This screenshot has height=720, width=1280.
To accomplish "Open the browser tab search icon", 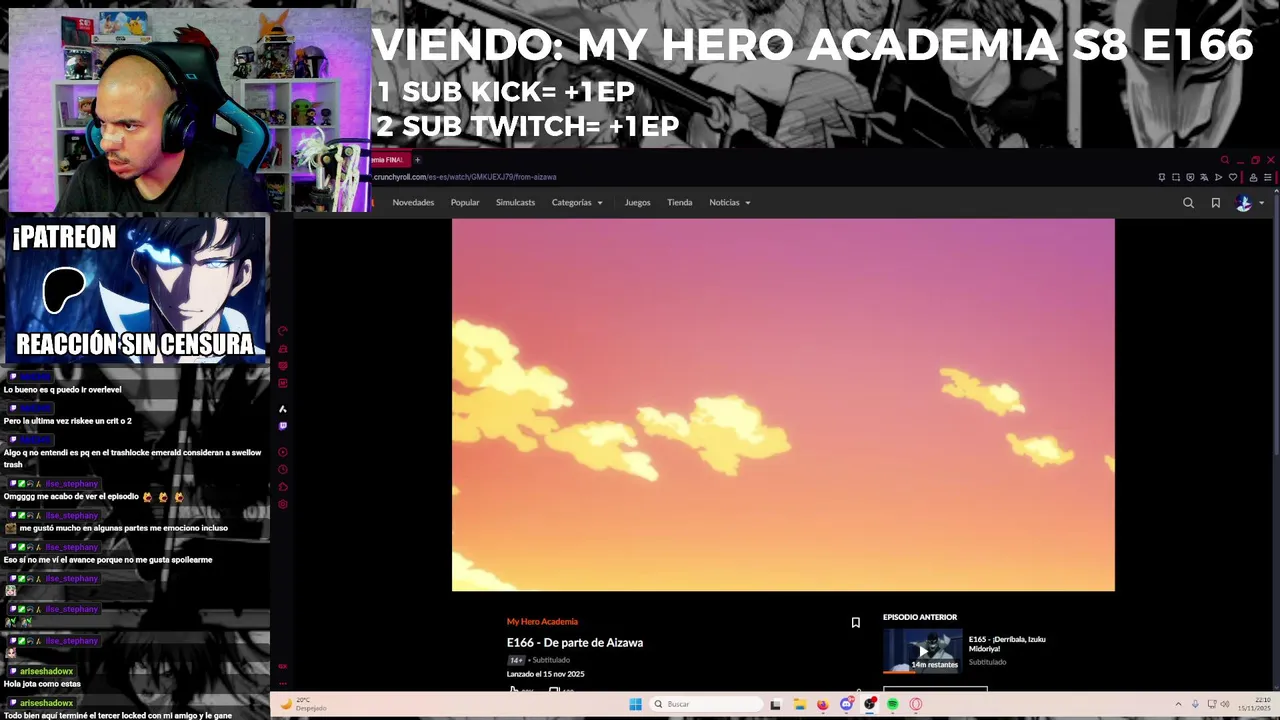I will pos(1224,160).
